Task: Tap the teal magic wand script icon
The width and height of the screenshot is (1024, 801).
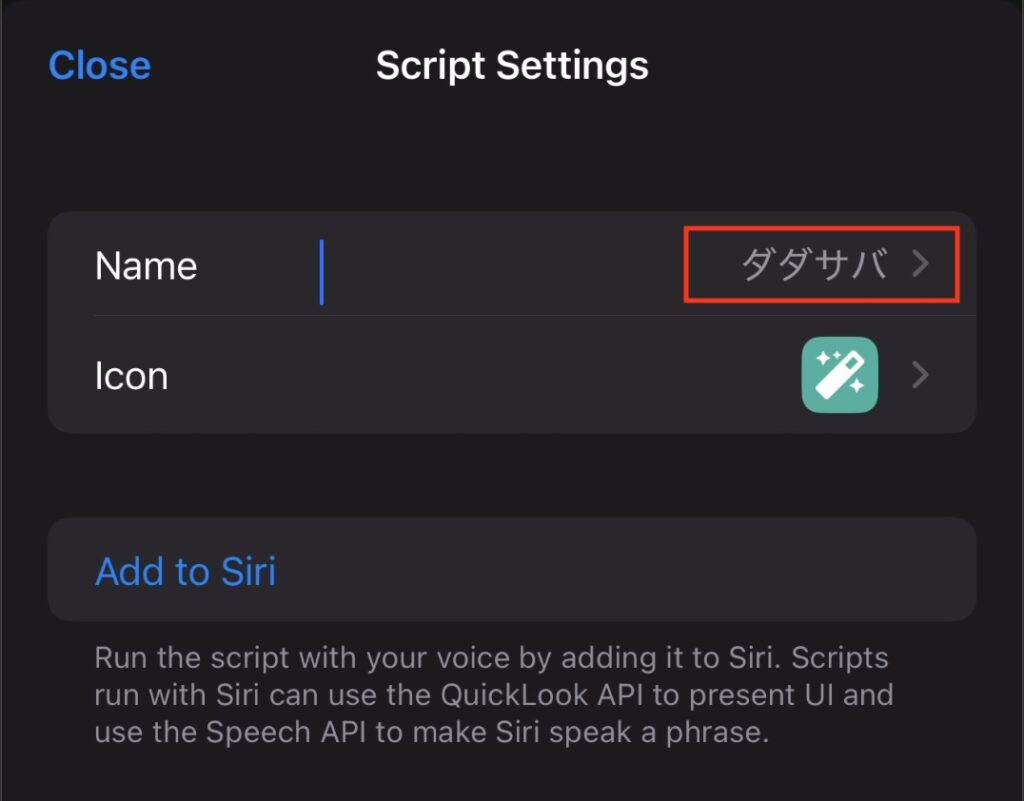Action: pos(840,375)
